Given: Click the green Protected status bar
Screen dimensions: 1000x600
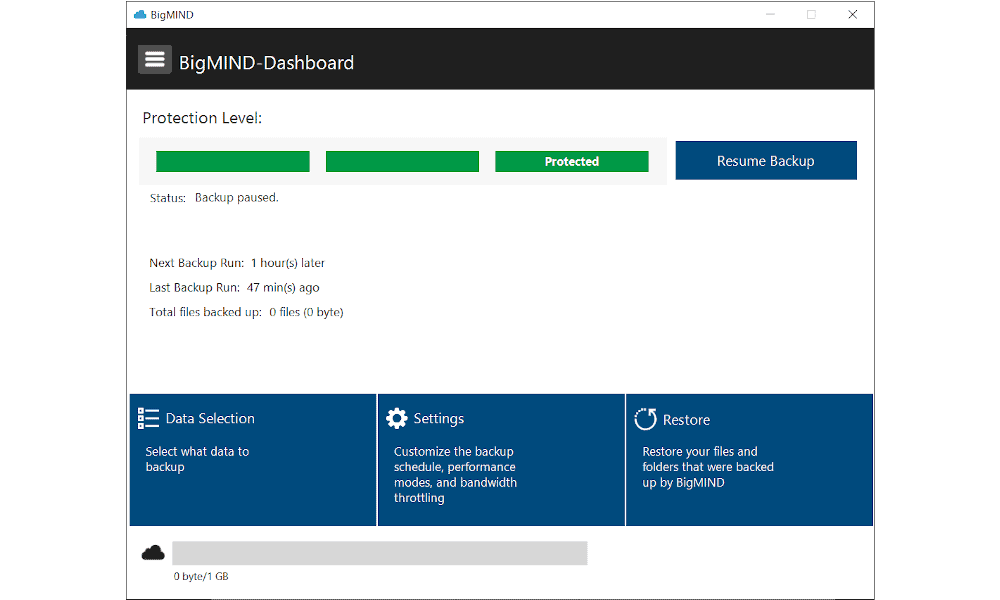Looking at the screenshot, I should (572, 161).
